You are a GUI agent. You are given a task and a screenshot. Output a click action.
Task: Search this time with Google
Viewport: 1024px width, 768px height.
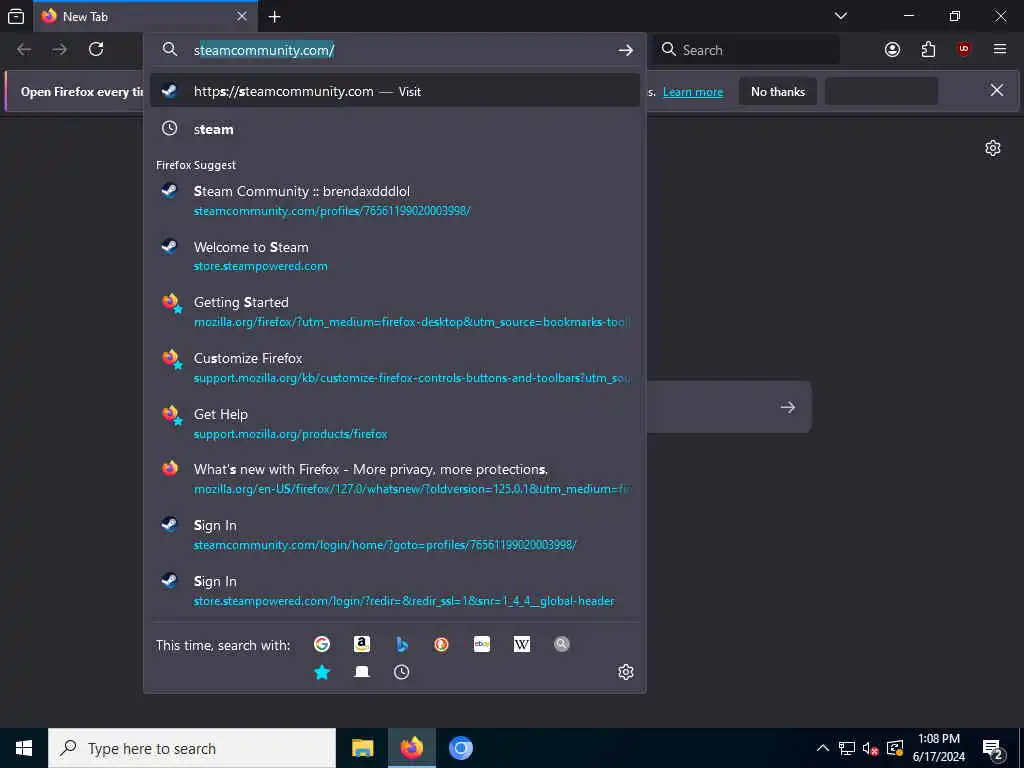coord(322,645)
